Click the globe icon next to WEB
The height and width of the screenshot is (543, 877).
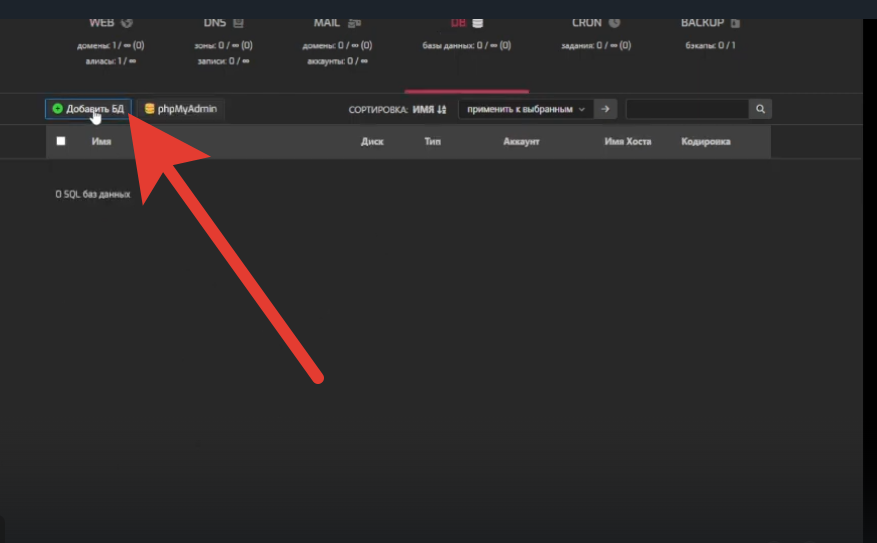tap(127, 22)
